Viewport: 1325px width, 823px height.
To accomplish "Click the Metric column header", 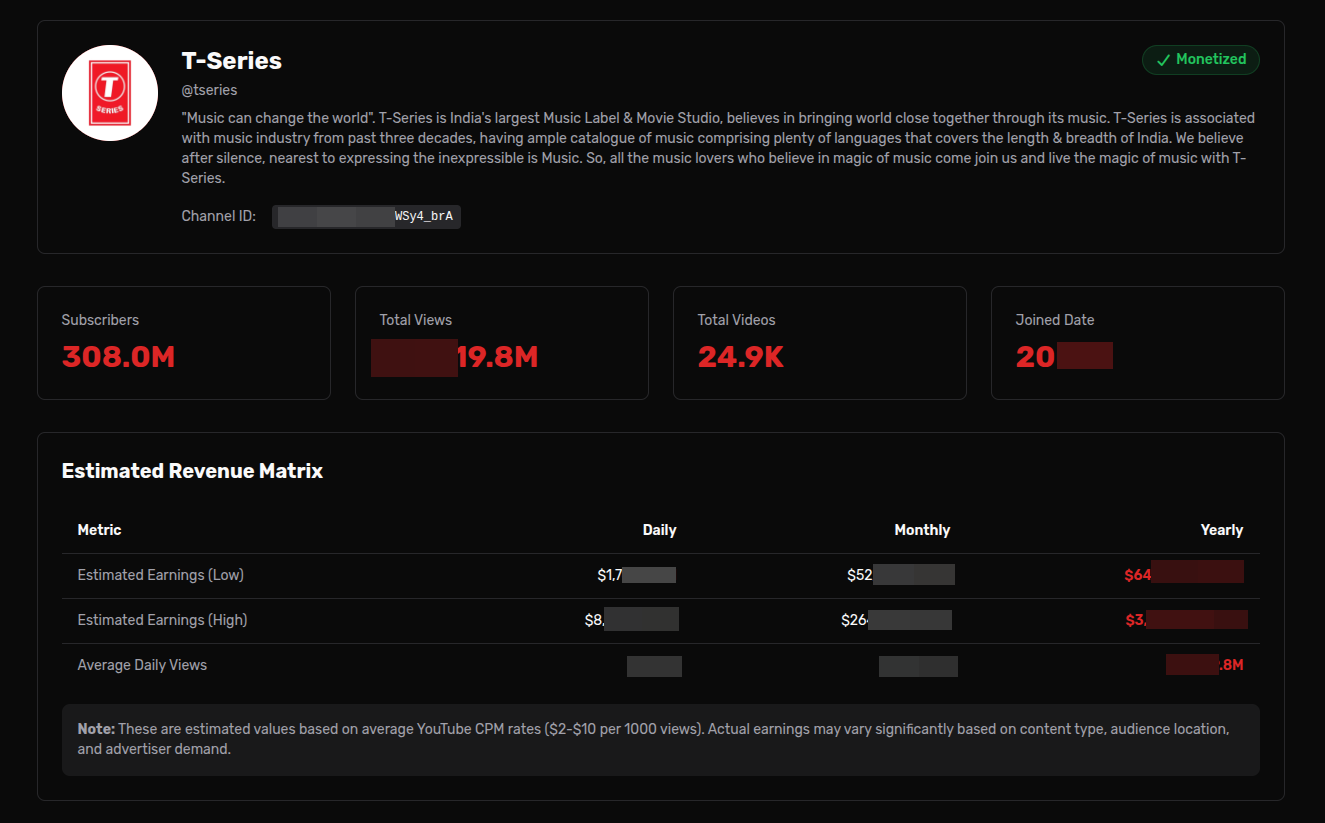I will click(99, 530).
